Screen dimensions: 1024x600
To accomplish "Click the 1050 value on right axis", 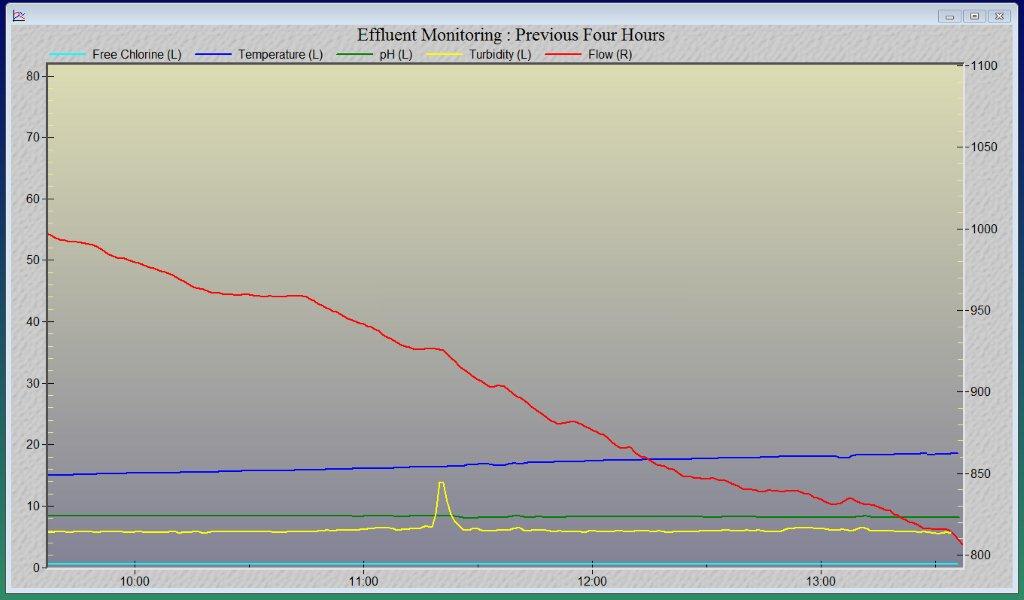I will (984, 147).
